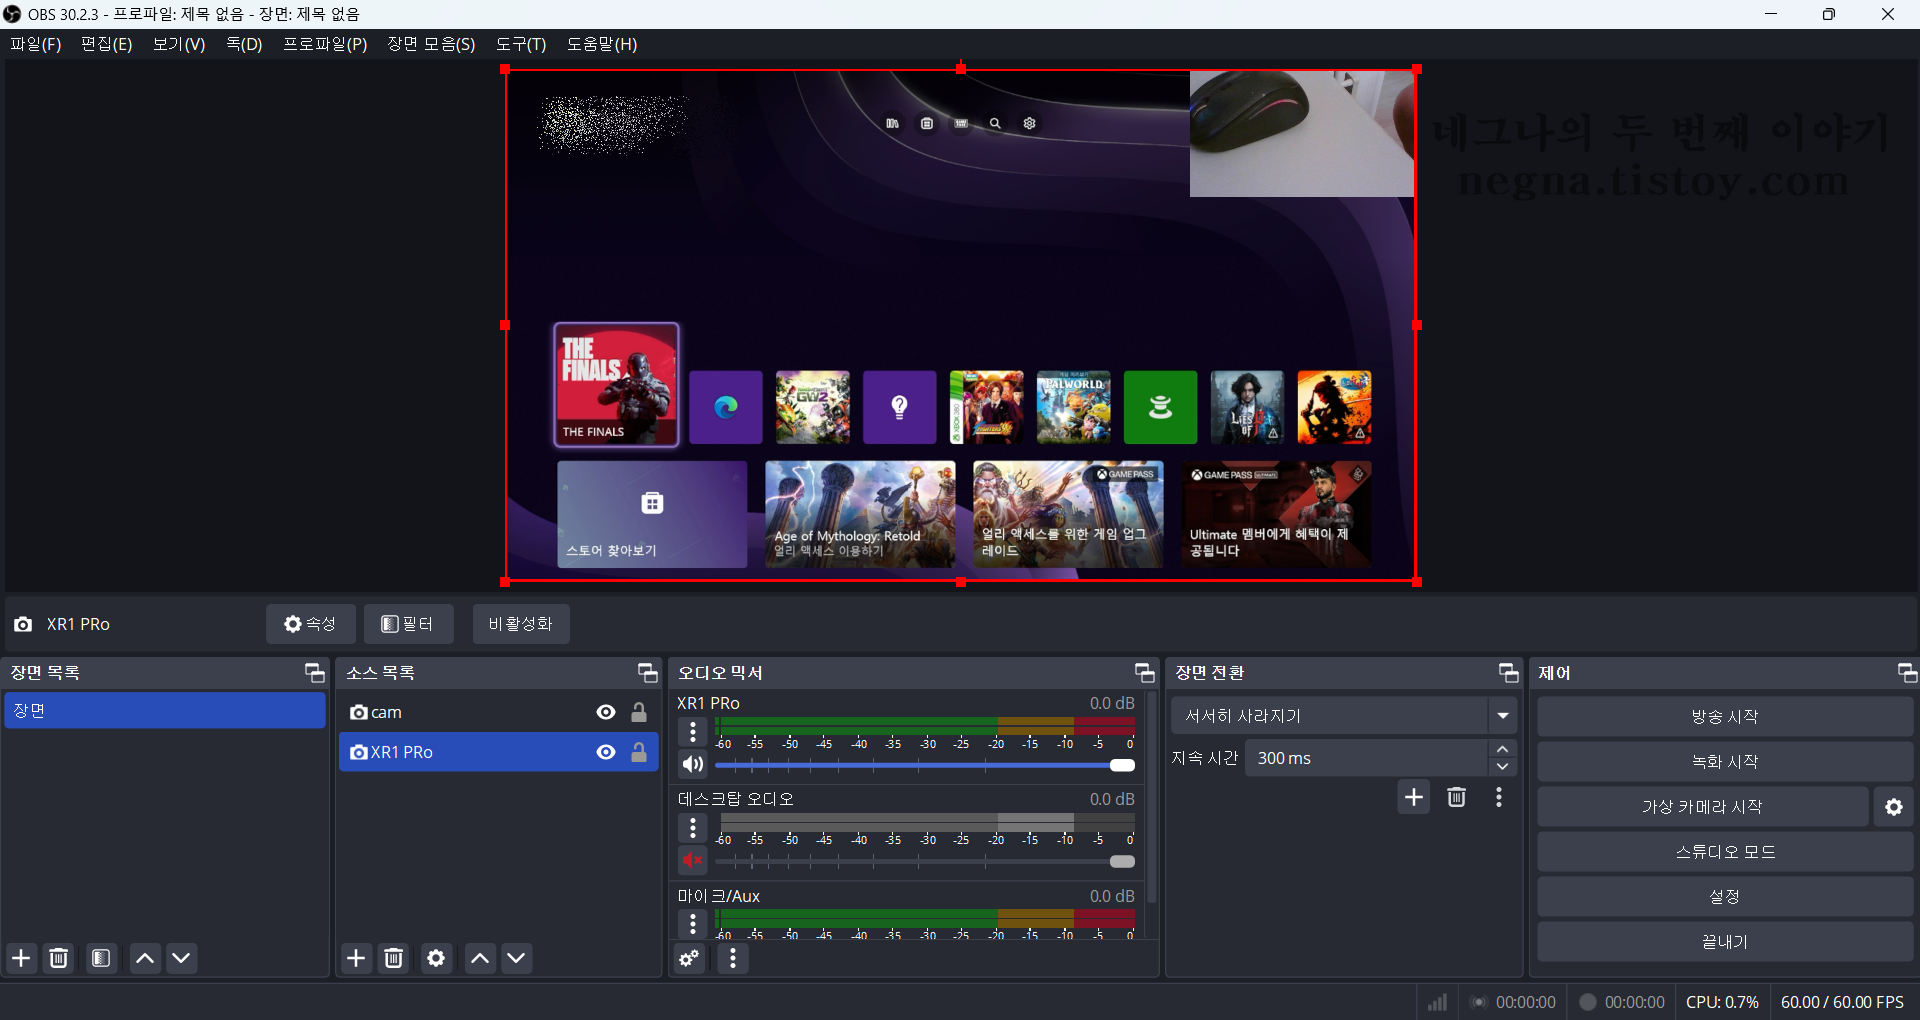Viewport: 1920px width, 1020px height.
Task: Open 데스크탑 오디오 options three-dot menu
Action: coord(693,828)
